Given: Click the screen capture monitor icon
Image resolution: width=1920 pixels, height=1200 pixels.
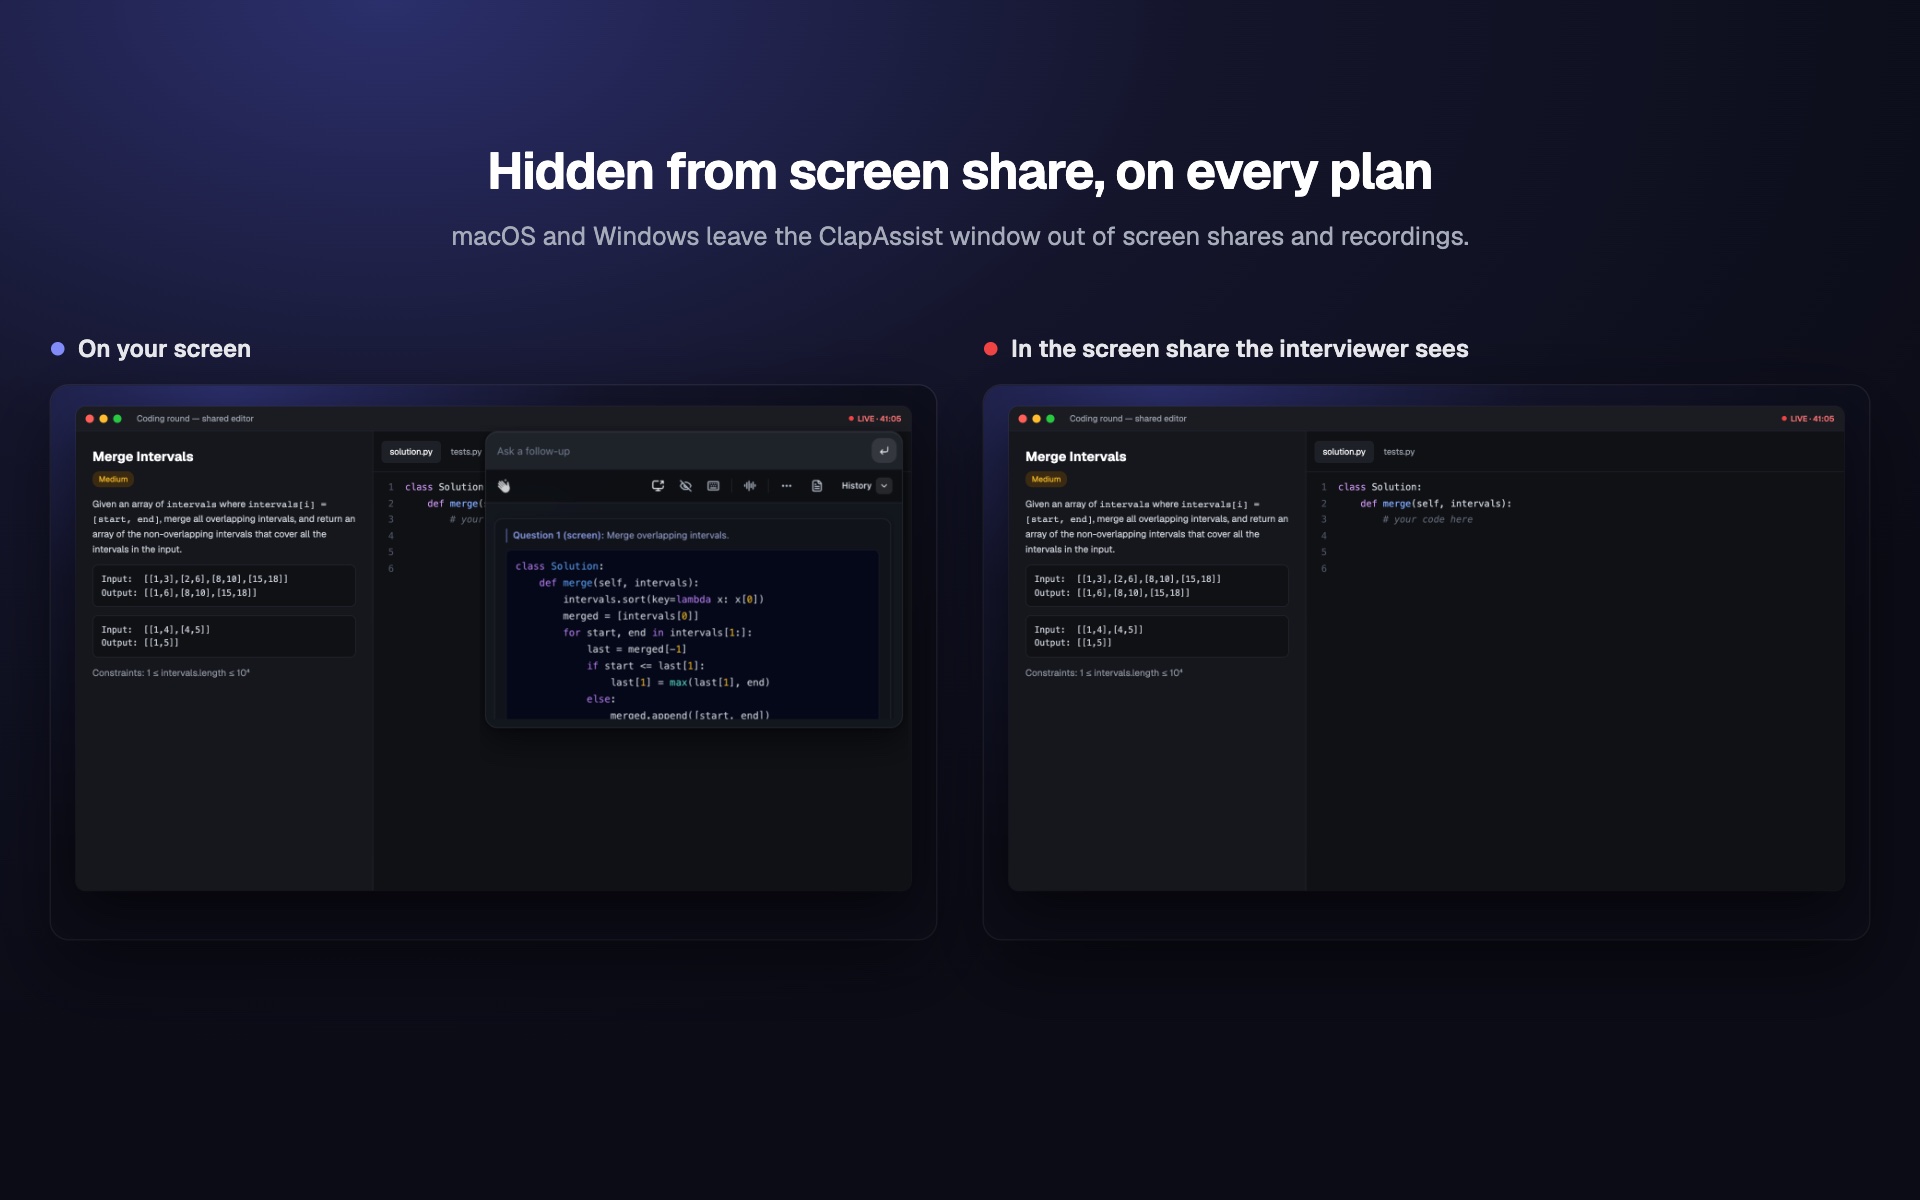Looking at the screenshot, I should pyautogui.click(x=658, y=486).
